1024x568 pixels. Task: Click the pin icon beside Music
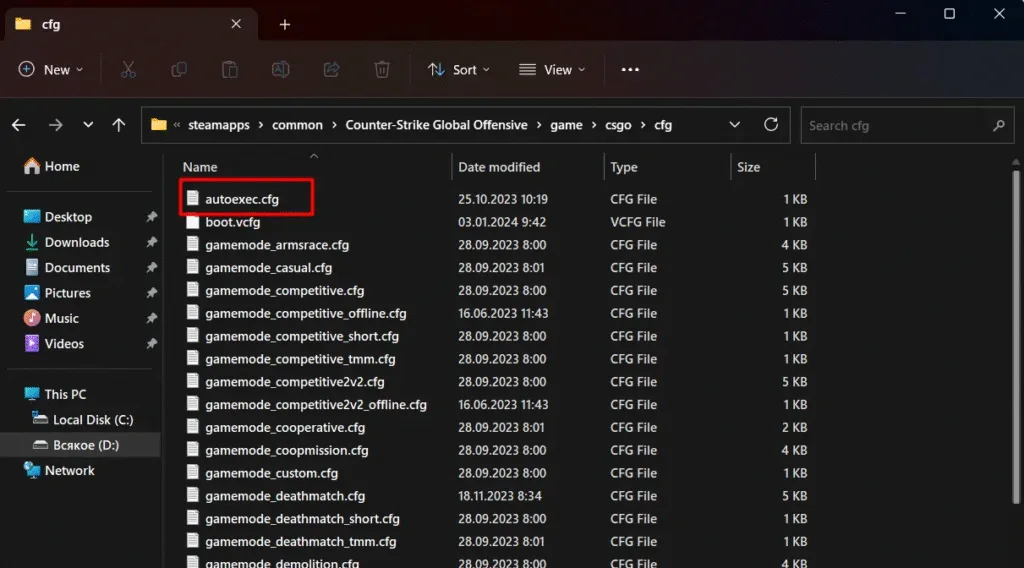152,318
